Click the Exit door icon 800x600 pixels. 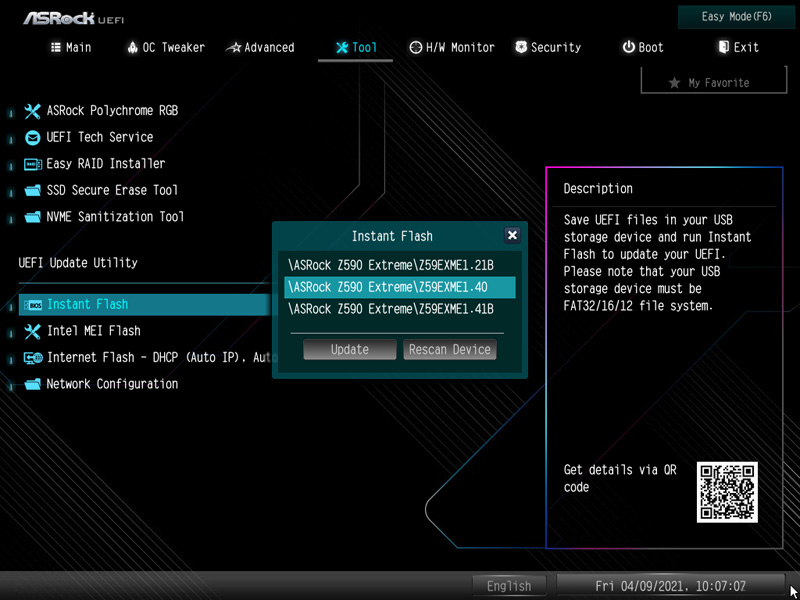click(x=723, y=47)
